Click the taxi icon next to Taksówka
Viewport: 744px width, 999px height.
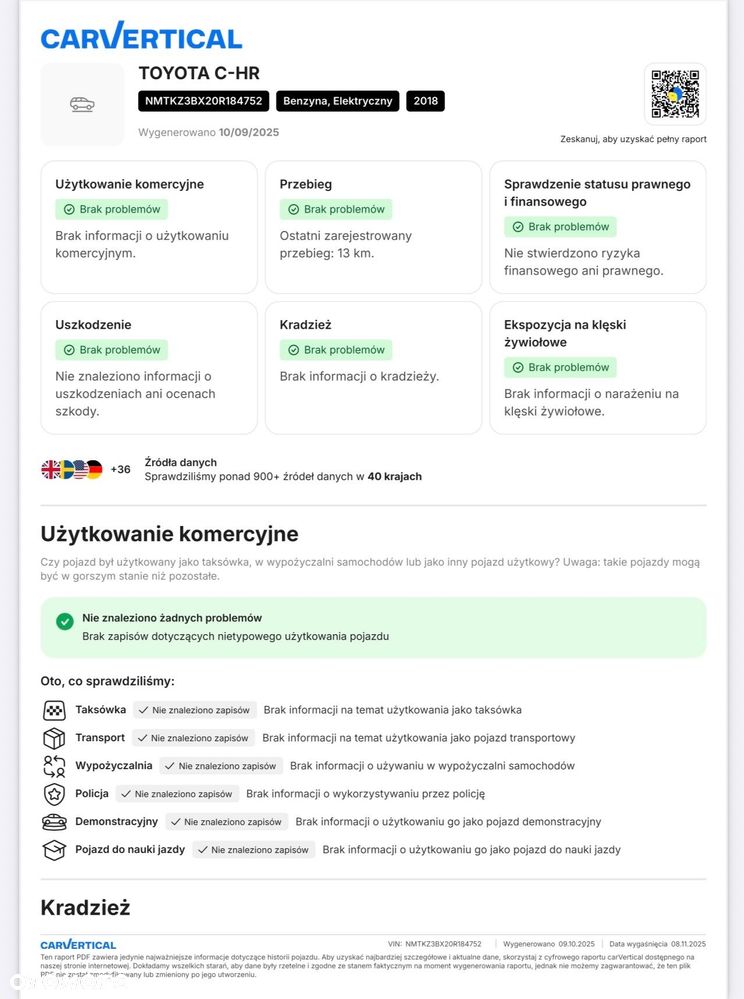(54, 710)
